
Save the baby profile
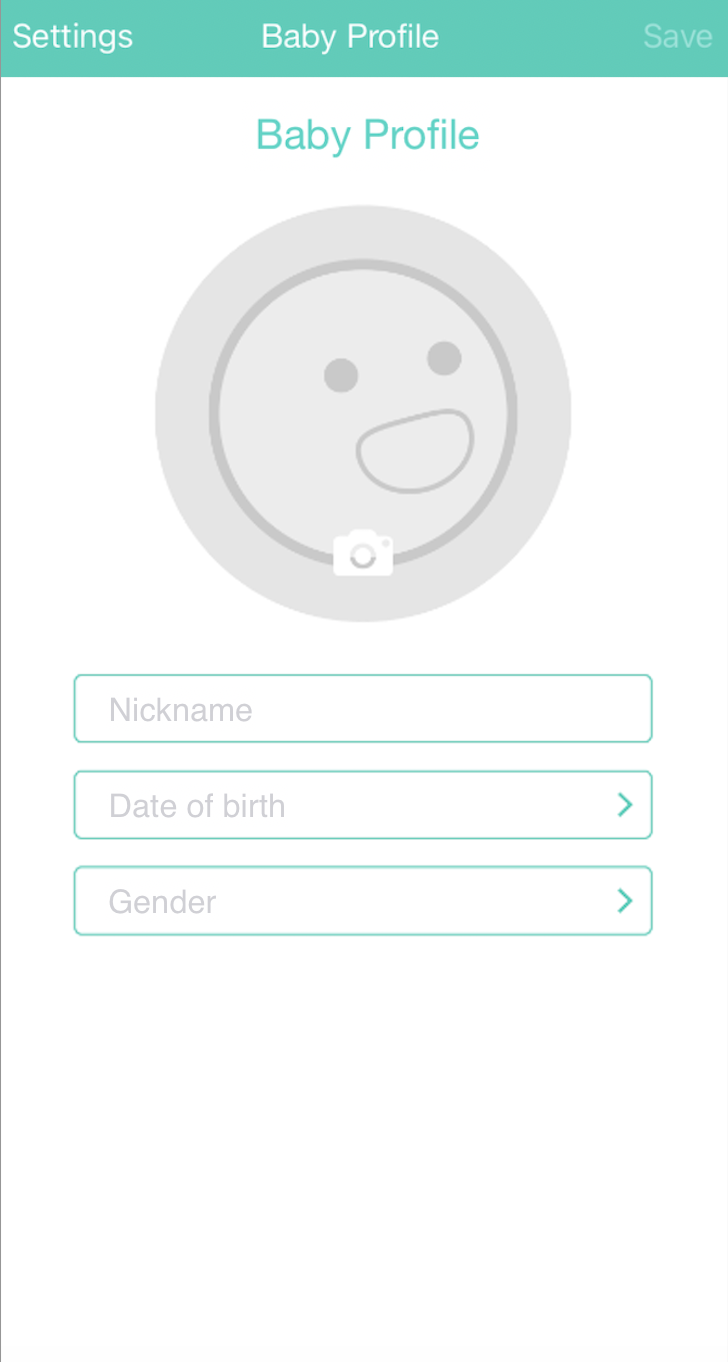[677, 37]
